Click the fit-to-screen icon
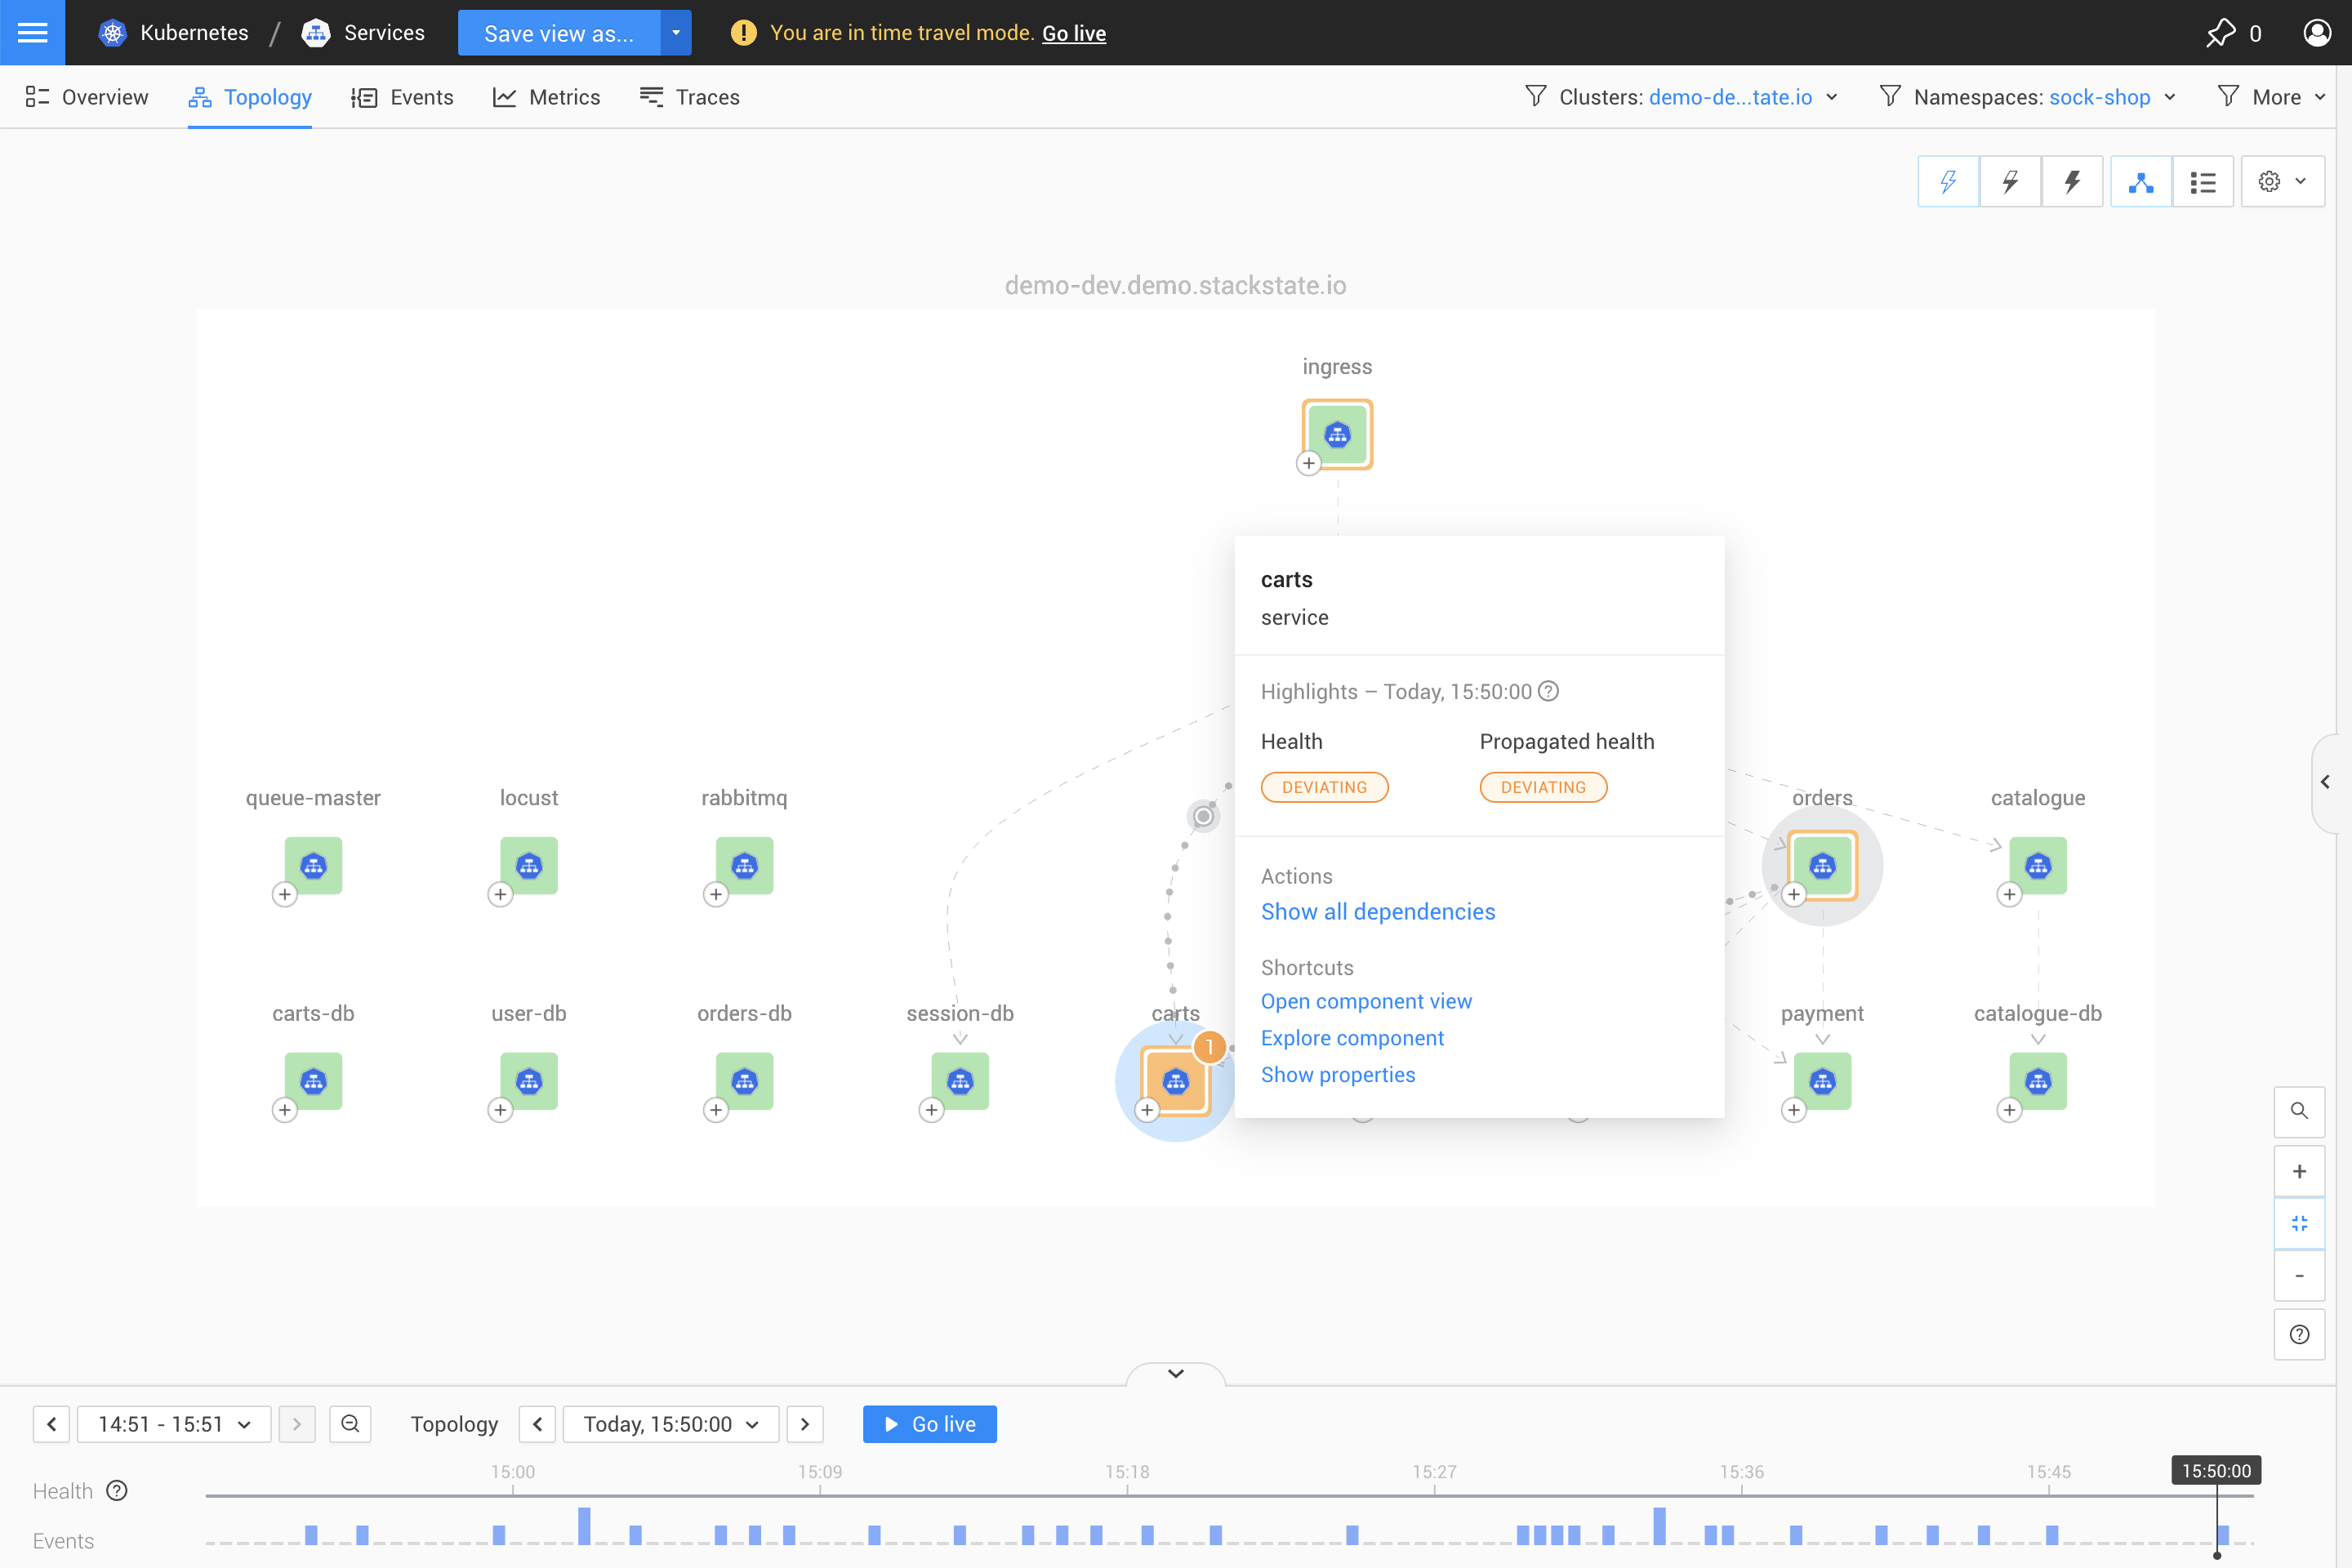2352x1568 pixels. pos(2299,1223)
